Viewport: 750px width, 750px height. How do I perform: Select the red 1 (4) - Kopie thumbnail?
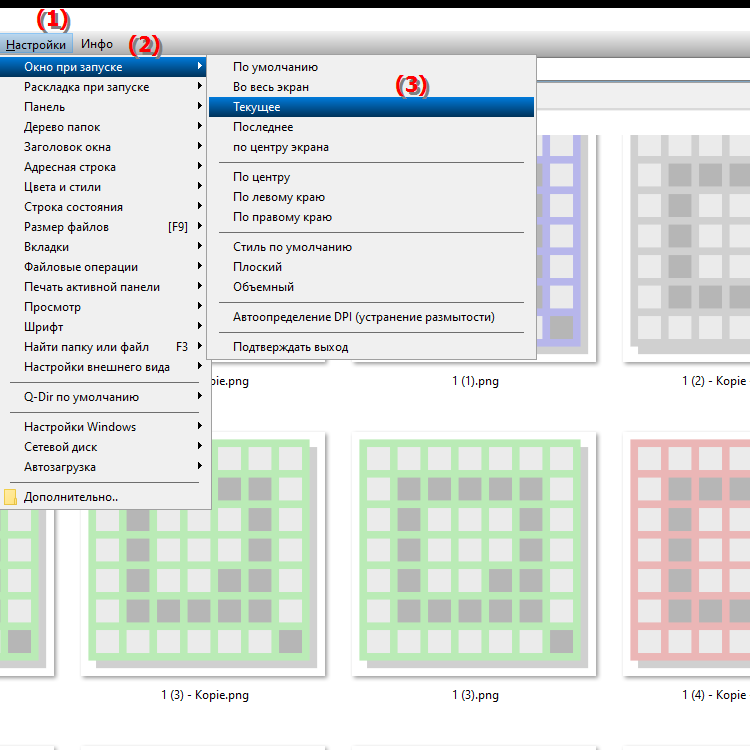(687, 554)
